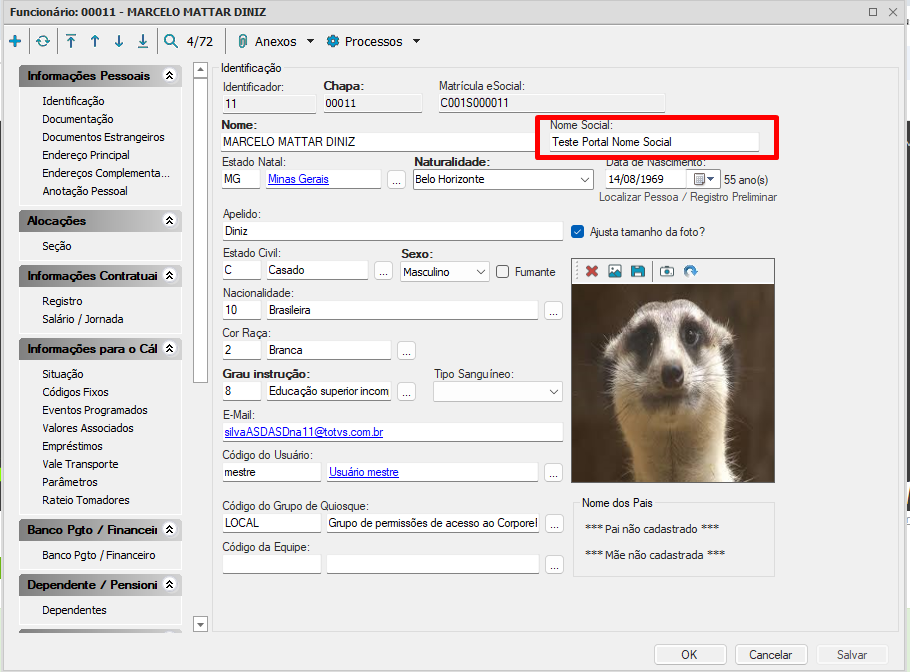This screenshot has width=910, height=672.
Task: Open Seção in the sidebar
Action: pos(57,246)
